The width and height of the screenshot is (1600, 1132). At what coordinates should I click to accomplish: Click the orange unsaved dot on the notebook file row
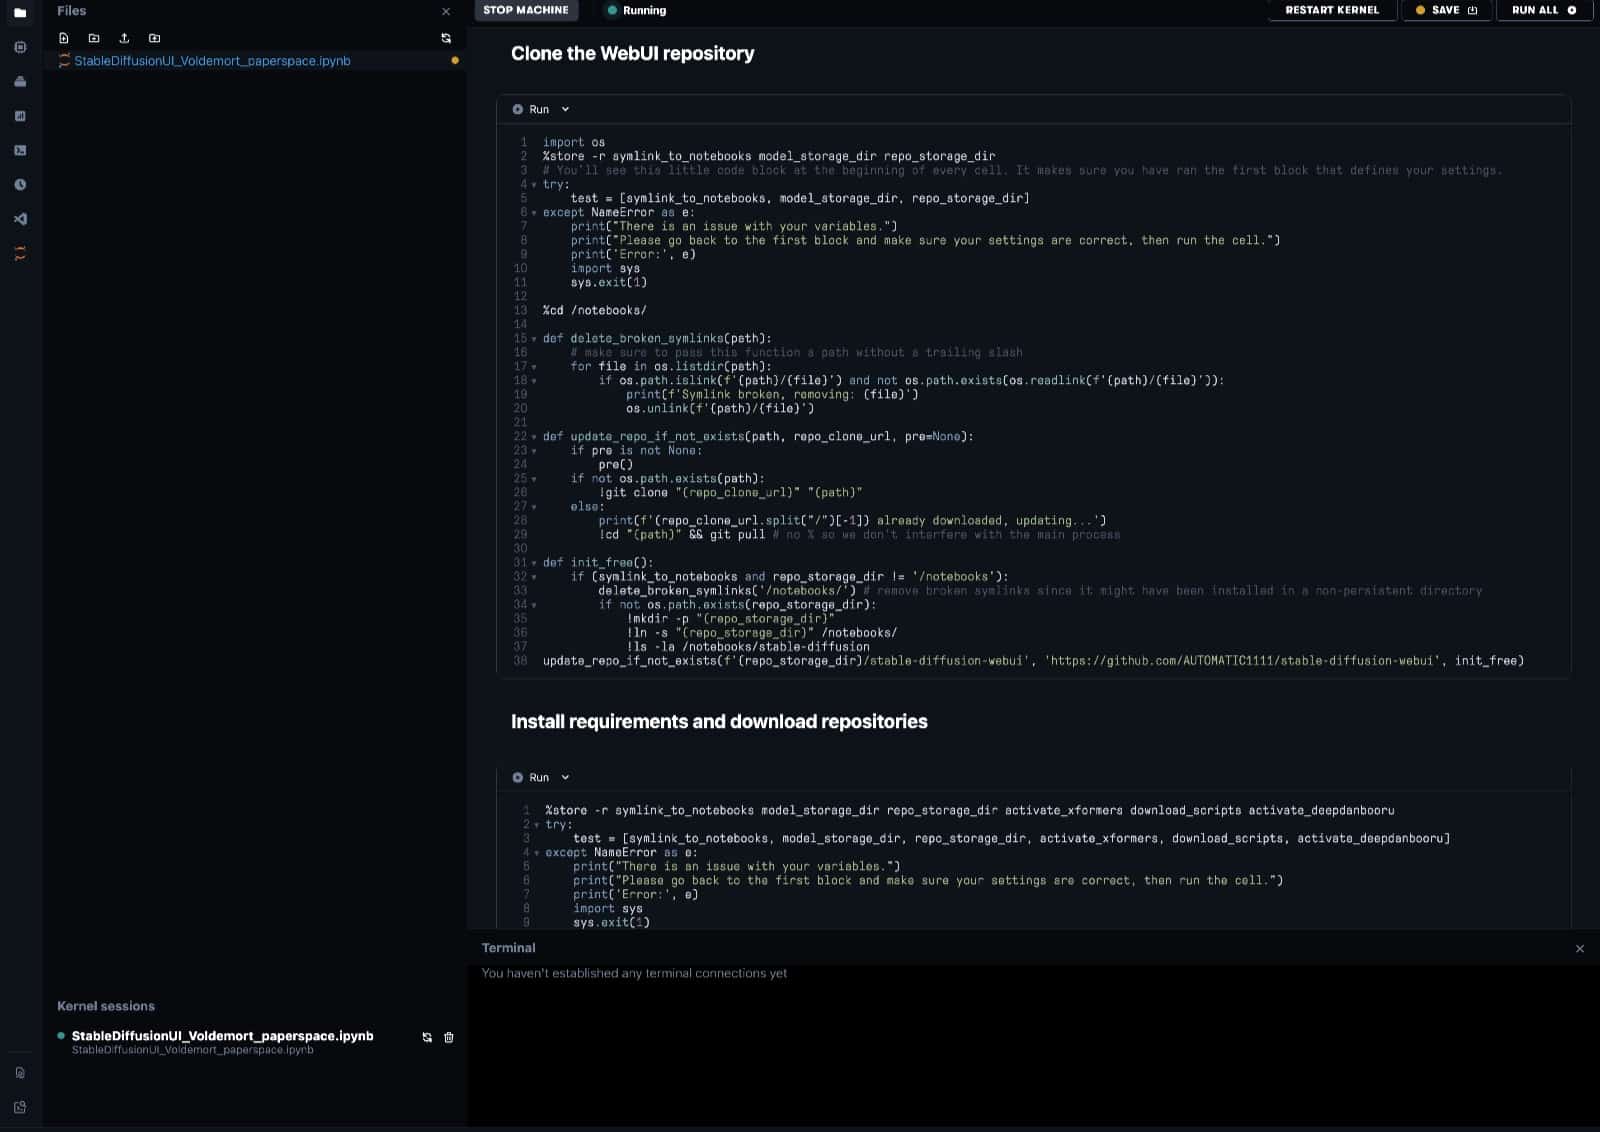[455, 61]
